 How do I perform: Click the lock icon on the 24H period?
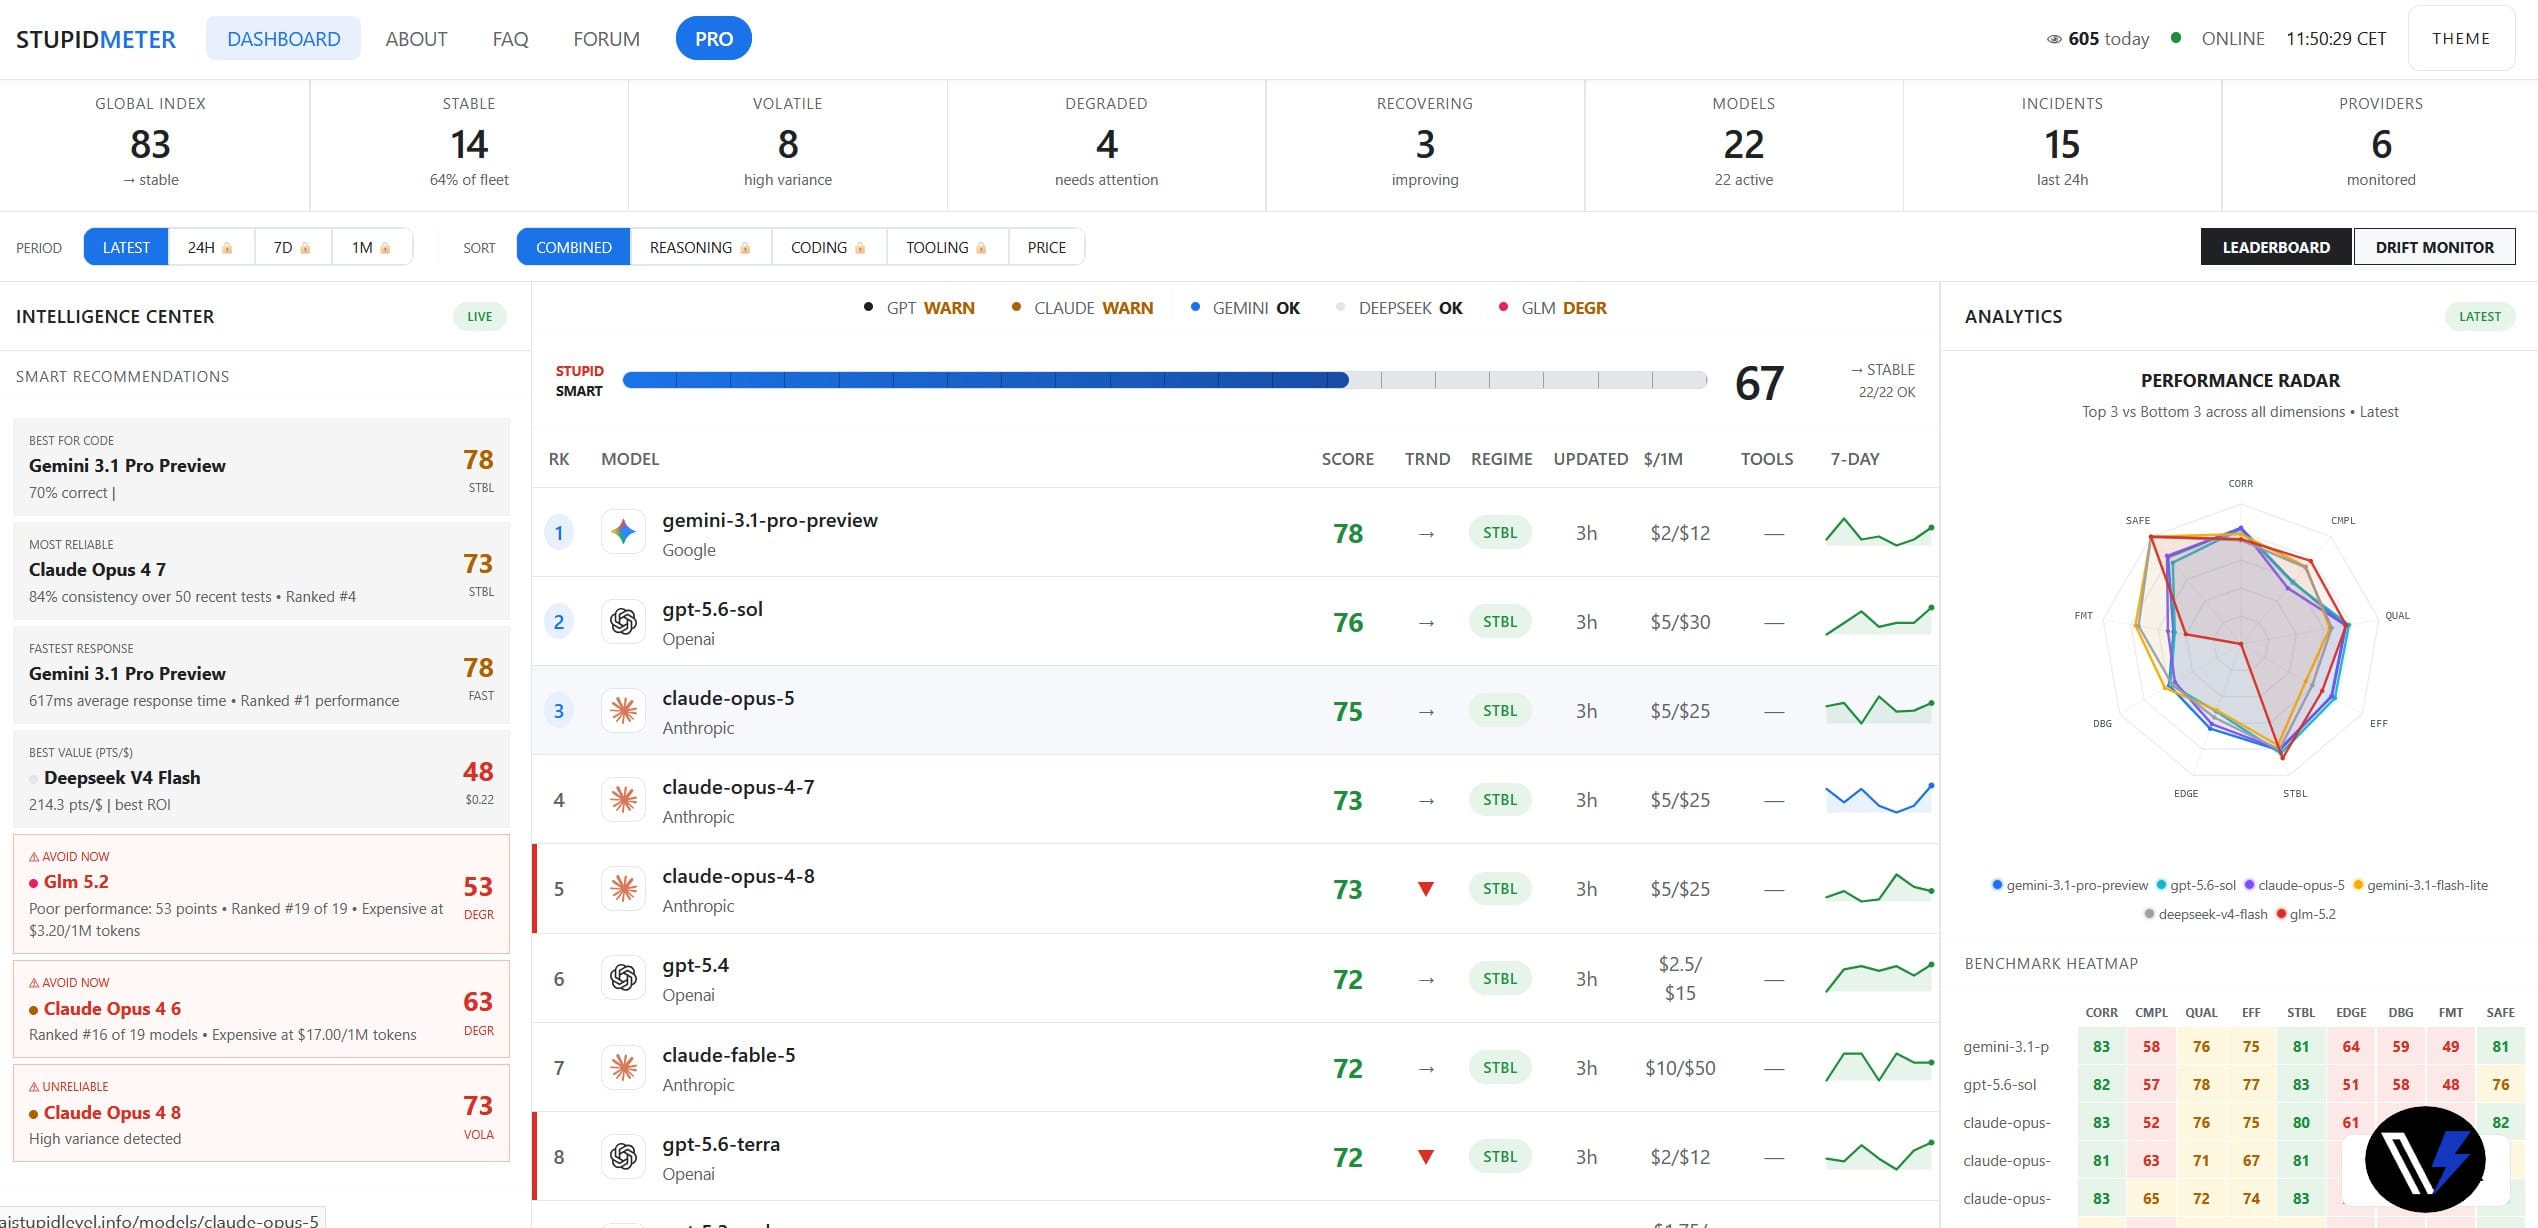[227, 247]
